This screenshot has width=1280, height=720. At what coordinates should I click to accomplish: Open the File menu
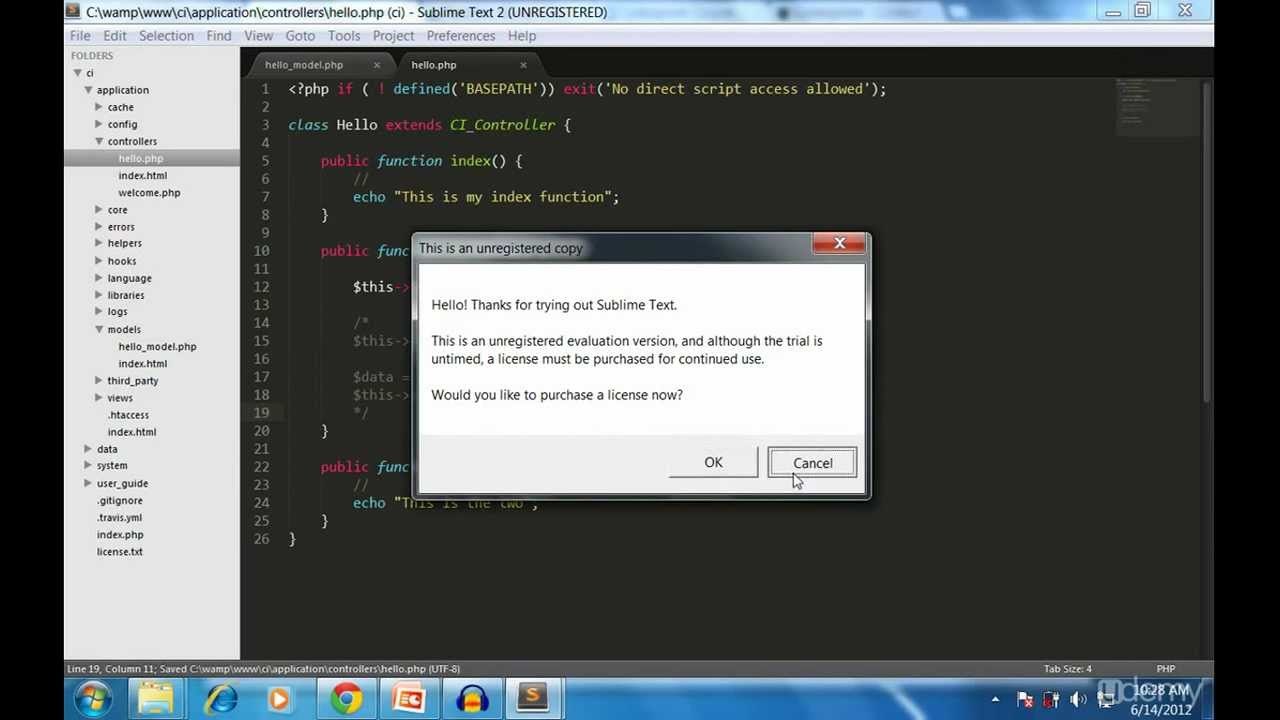80,35
